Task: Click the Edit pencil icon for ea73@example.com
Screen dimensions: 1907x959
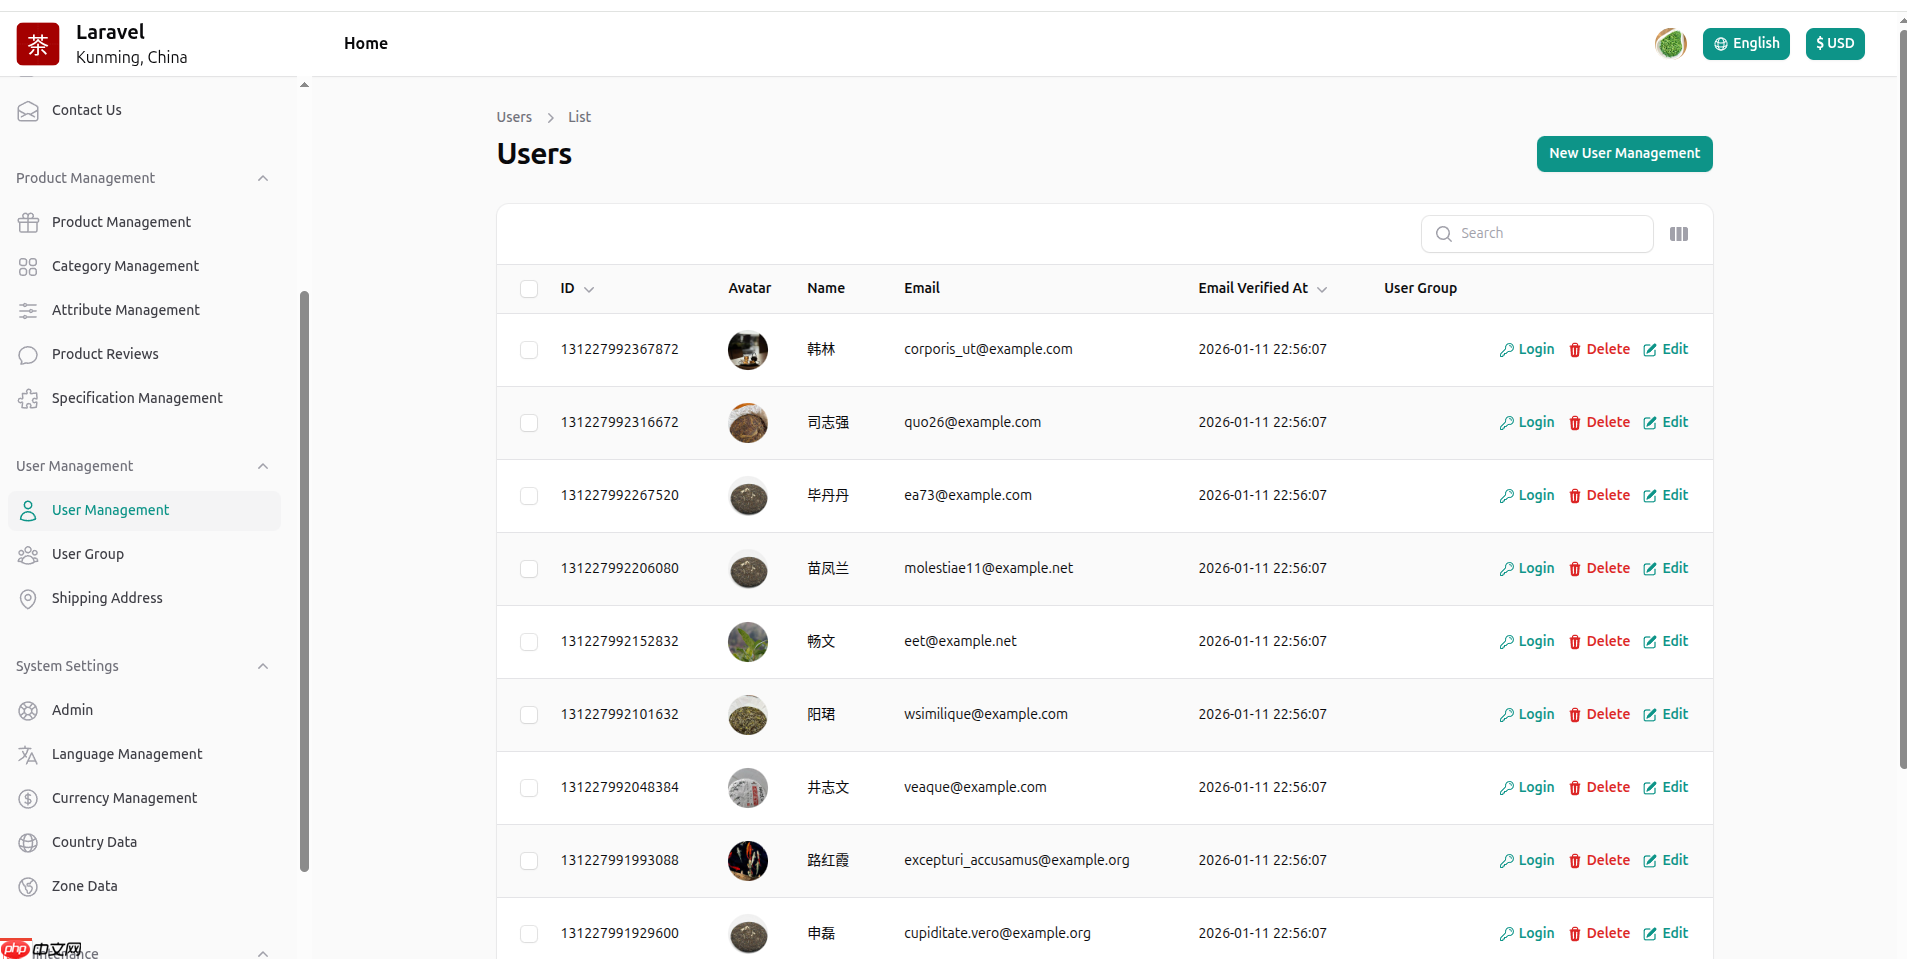Action: [x=1649, y=496]
